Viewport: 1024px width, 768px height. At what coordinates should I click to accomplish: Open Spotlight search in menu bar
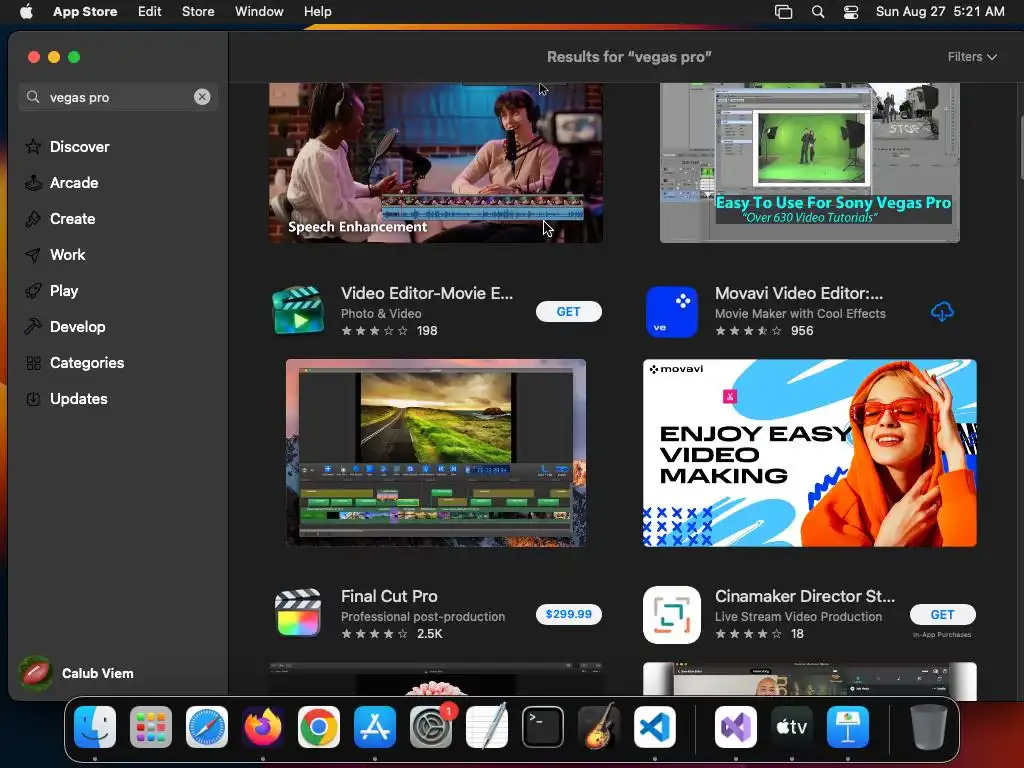click(x=818, y=11)
